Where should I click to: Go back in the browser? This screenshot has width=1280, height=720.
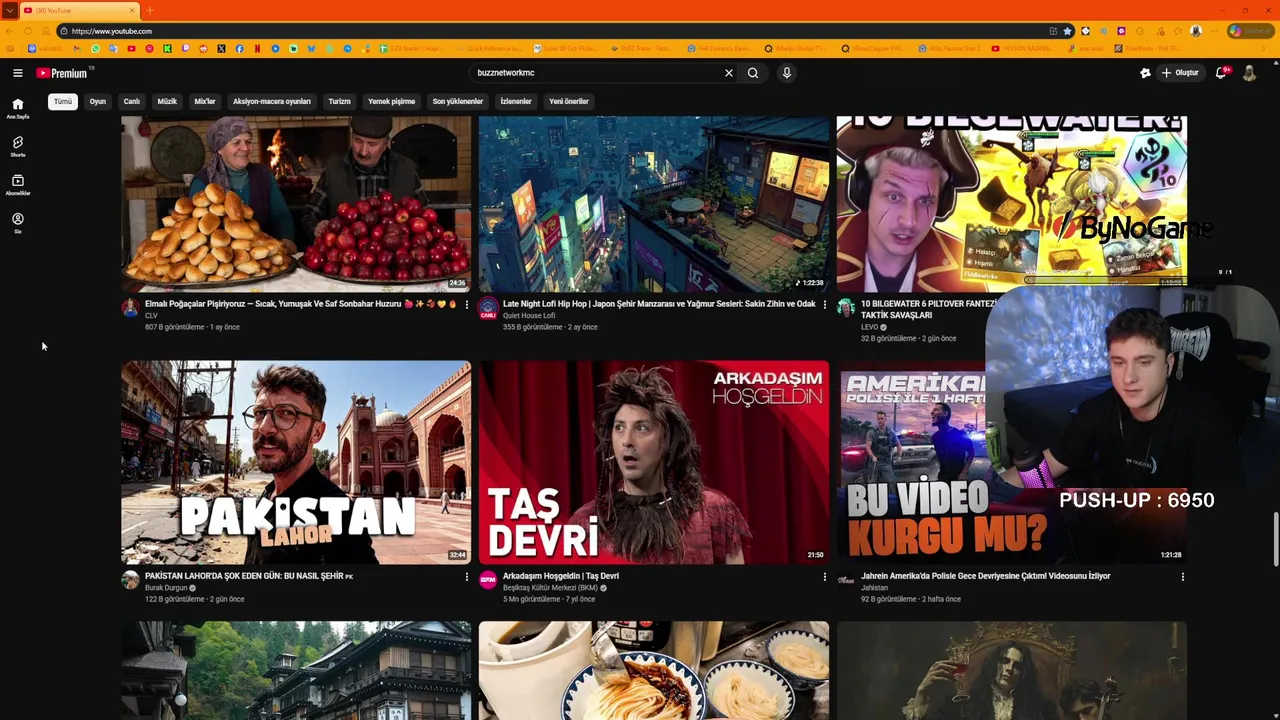(9, 31)
